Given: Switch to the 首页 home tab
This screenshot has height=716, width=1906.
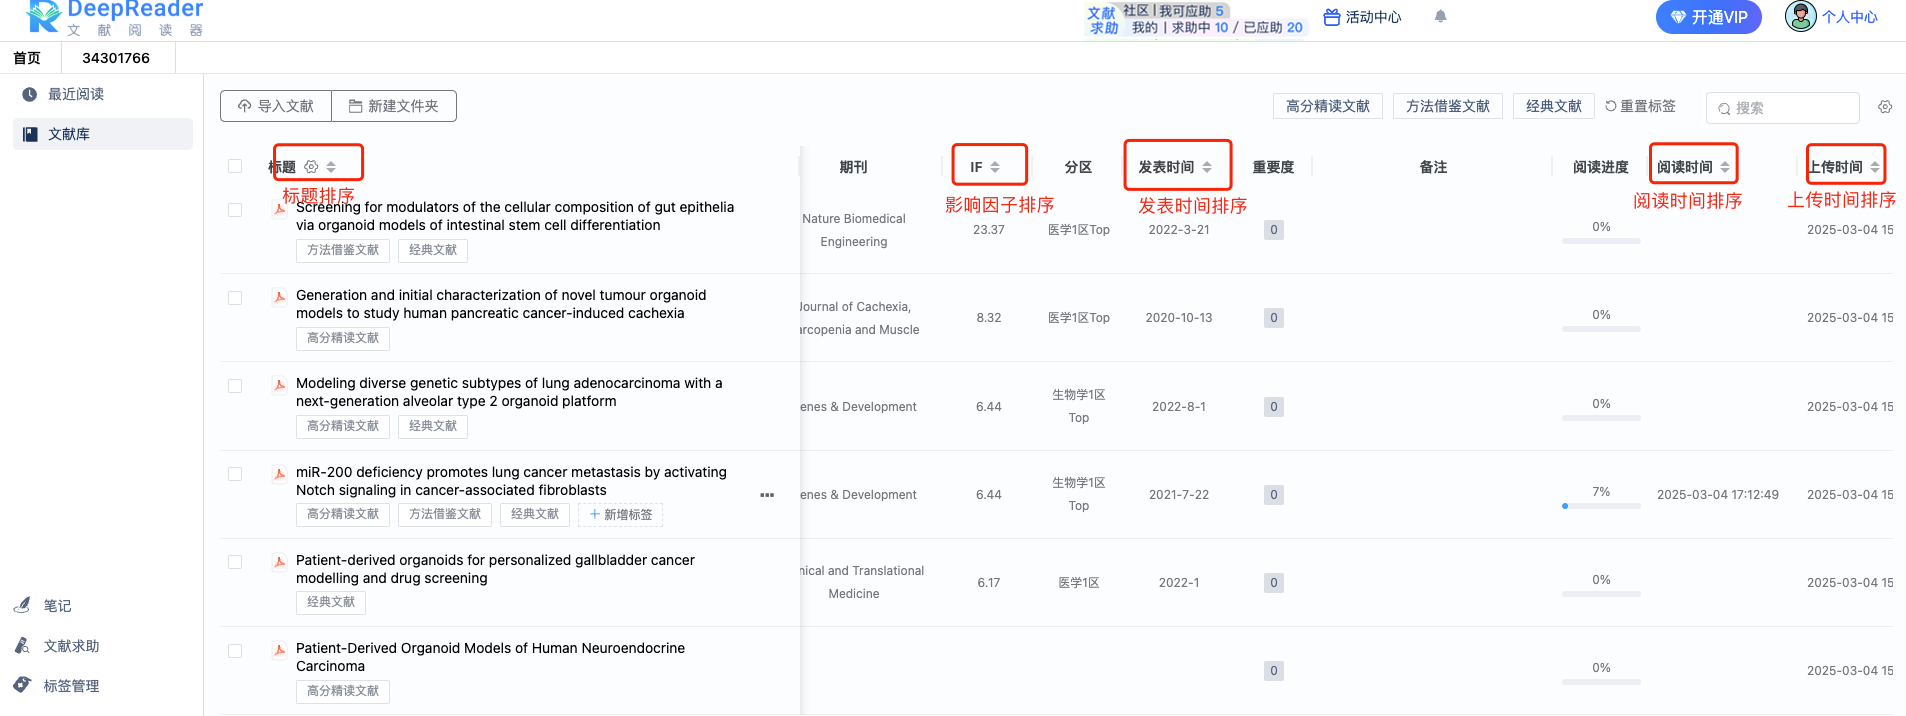Looking at the screenshot, I should coord(28,58).
